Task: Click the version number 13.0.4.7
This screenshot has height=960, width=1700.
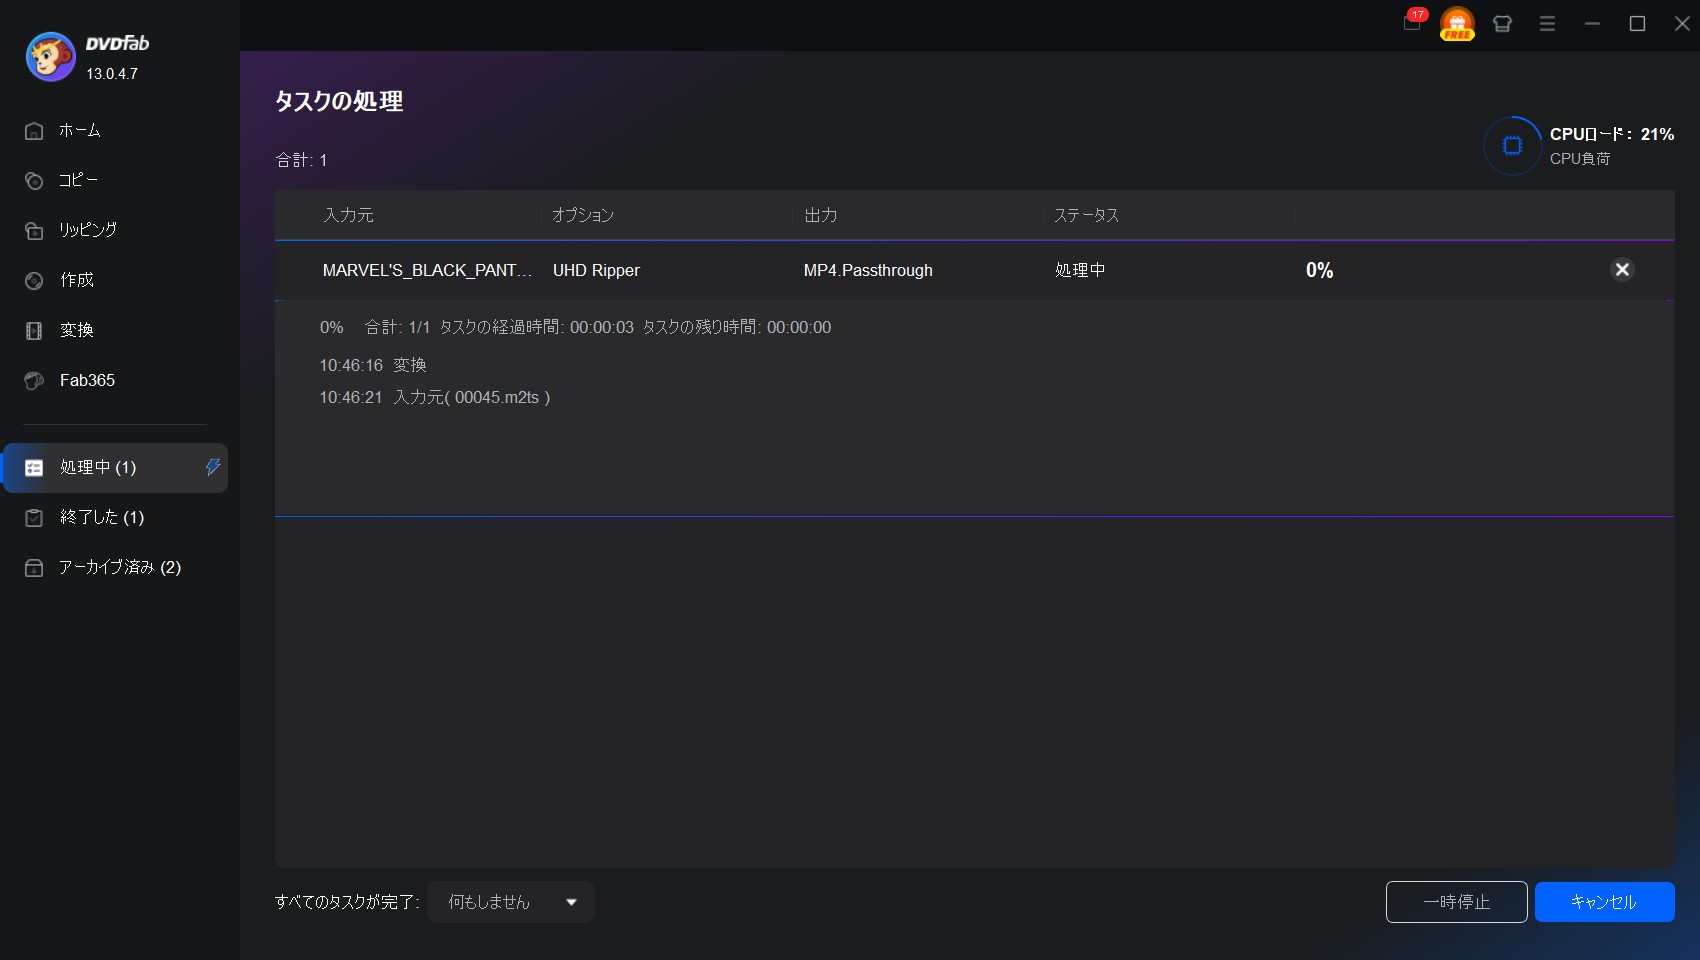Action: [x=112, y=74]
